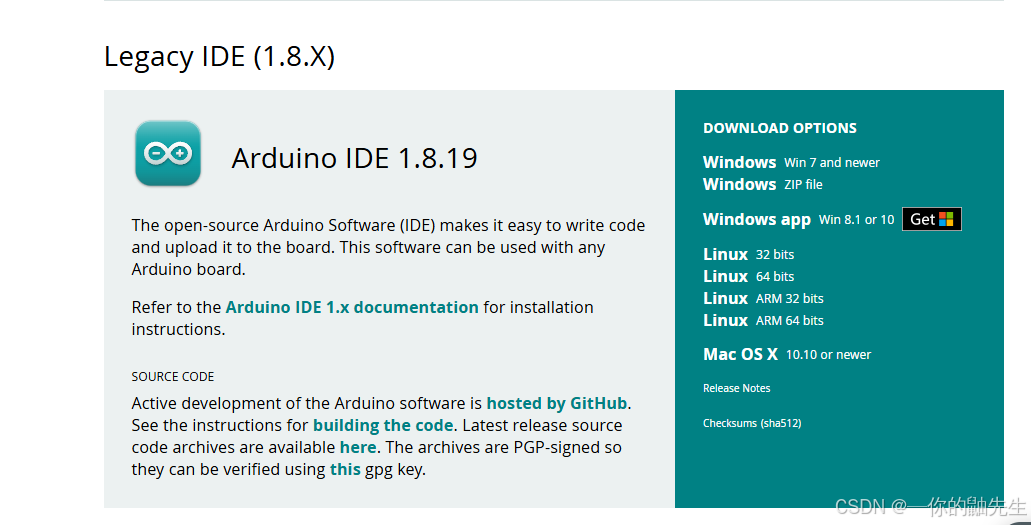Click the 'here' source archives link
The height and width of the screenshot is (525, 1031).
click(x=358, y=447)
